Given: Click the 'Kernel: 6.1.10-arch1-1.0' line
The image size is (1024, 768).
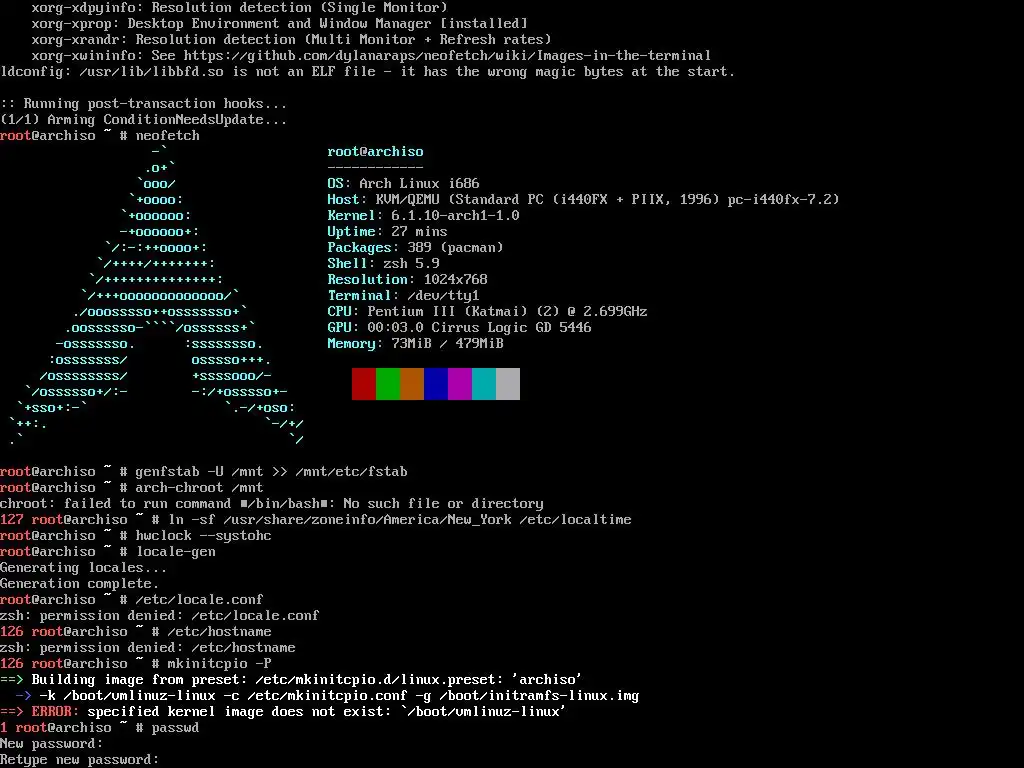Looking at the screenshot, I should (x=423, y=216).
